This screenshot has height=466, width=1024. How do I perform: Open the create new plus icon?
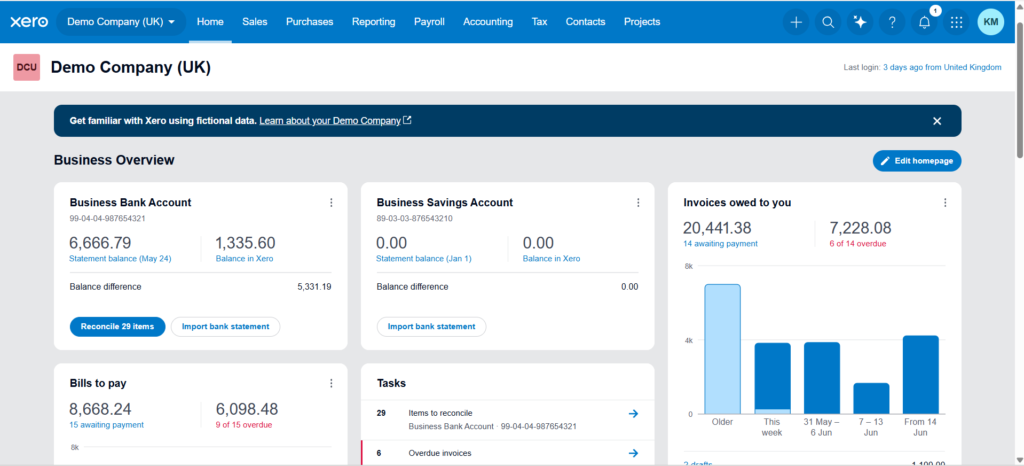[796, 22]
